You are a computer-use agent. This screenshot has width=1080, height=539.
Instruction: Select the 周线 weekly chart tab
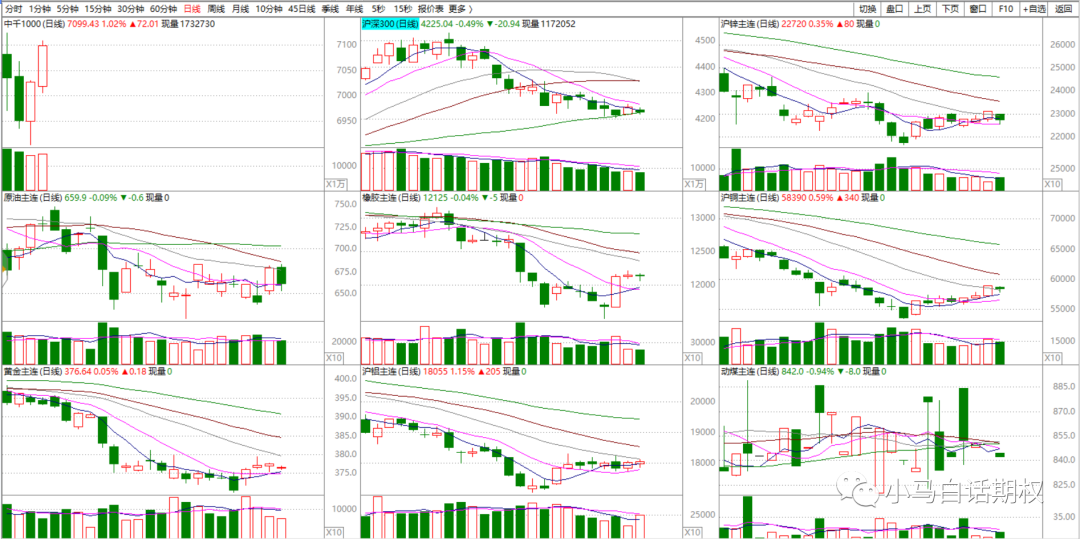(216, 8)
